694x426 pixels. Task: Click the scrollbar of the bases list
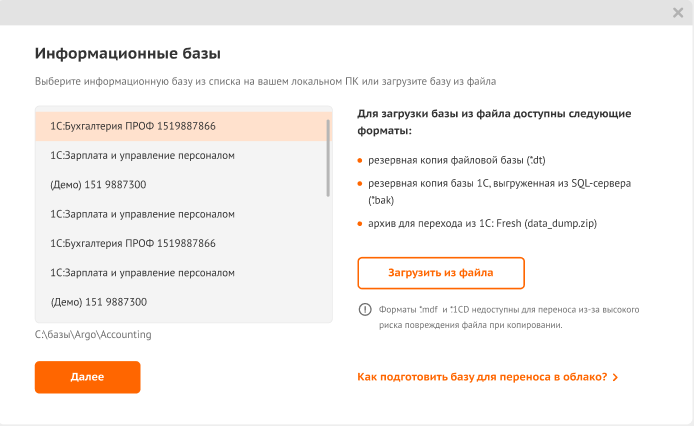pos(328,158)
